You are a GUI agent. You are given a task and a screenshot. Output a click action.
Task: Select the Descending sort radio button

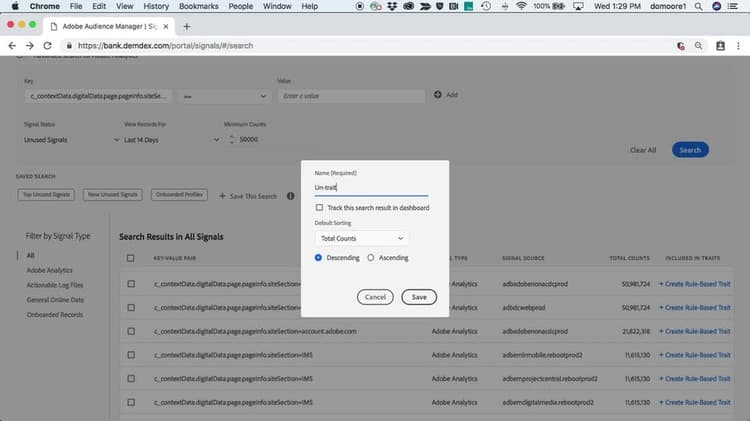pos(318,257)
